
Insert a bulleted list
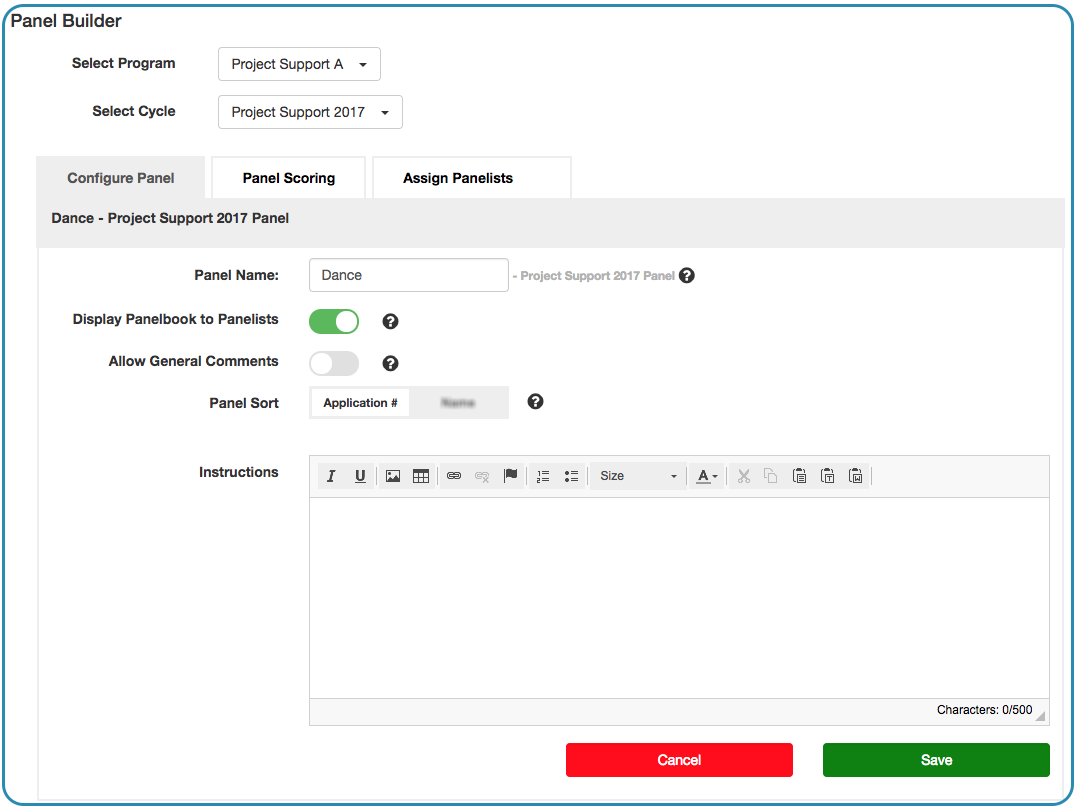coord(571,477)
